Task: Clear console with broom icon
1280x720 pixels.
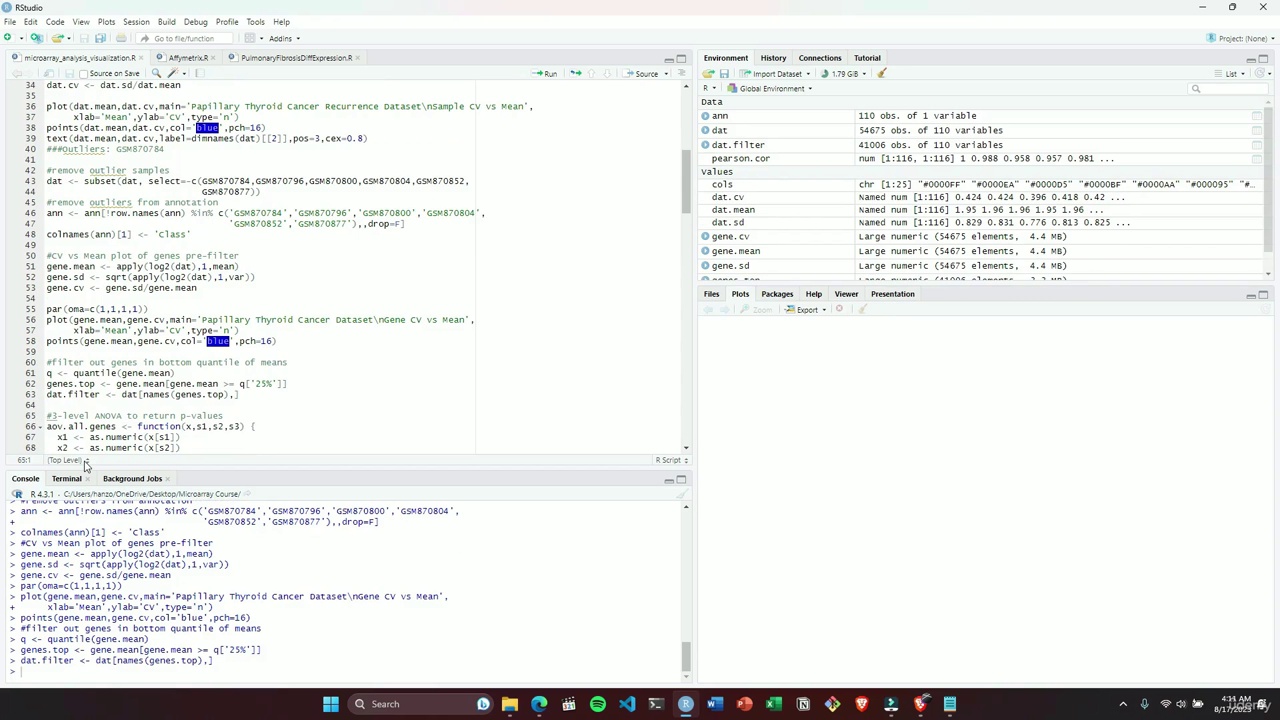Action: 682,494
